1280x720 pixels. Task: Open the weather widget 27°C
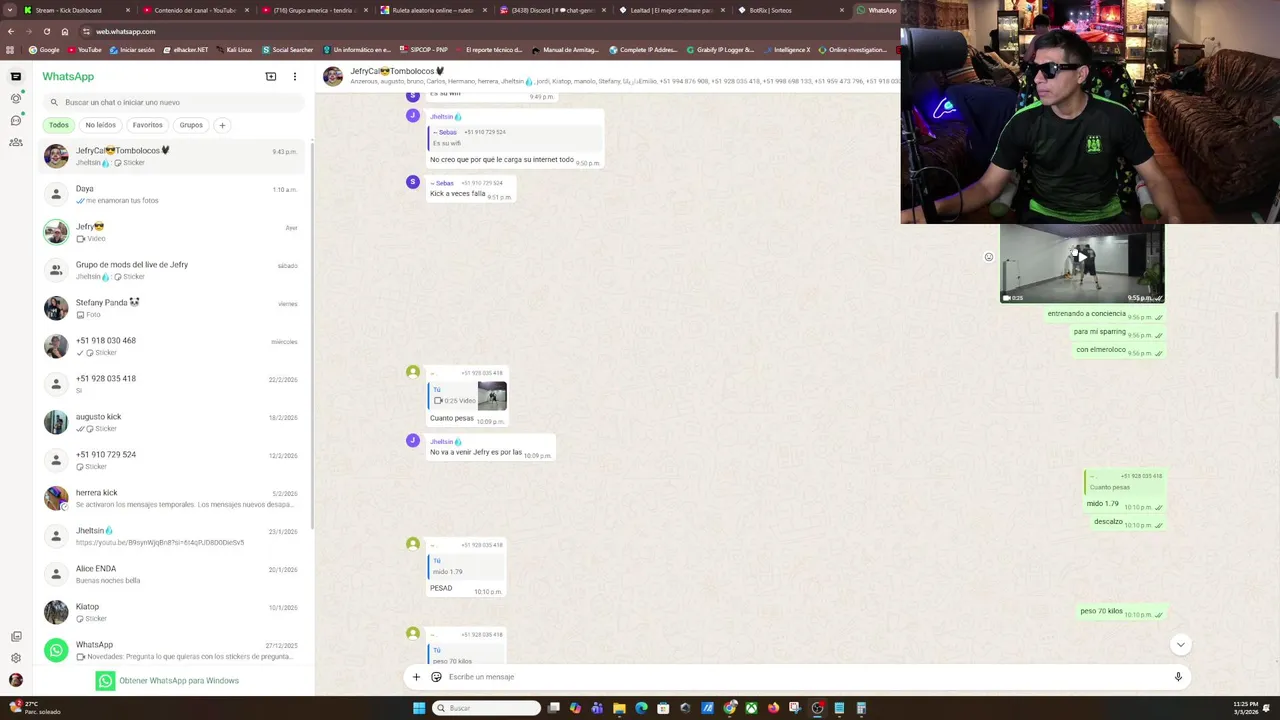pos(35,707)
